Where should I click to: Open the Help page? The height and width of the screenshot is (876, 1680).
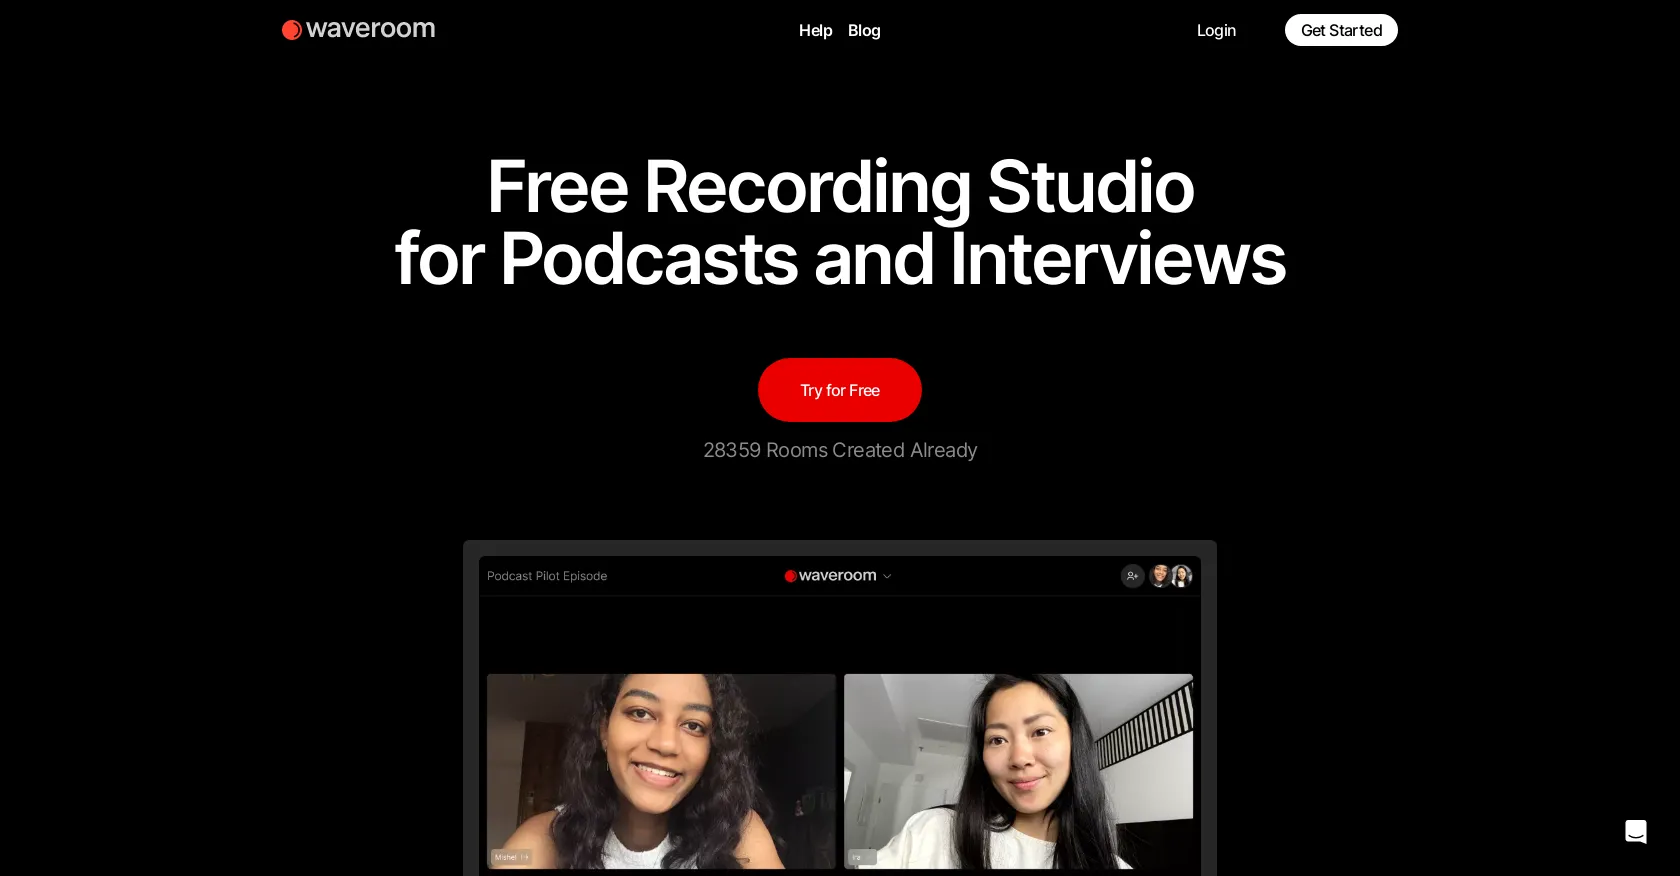coord(815,31)
